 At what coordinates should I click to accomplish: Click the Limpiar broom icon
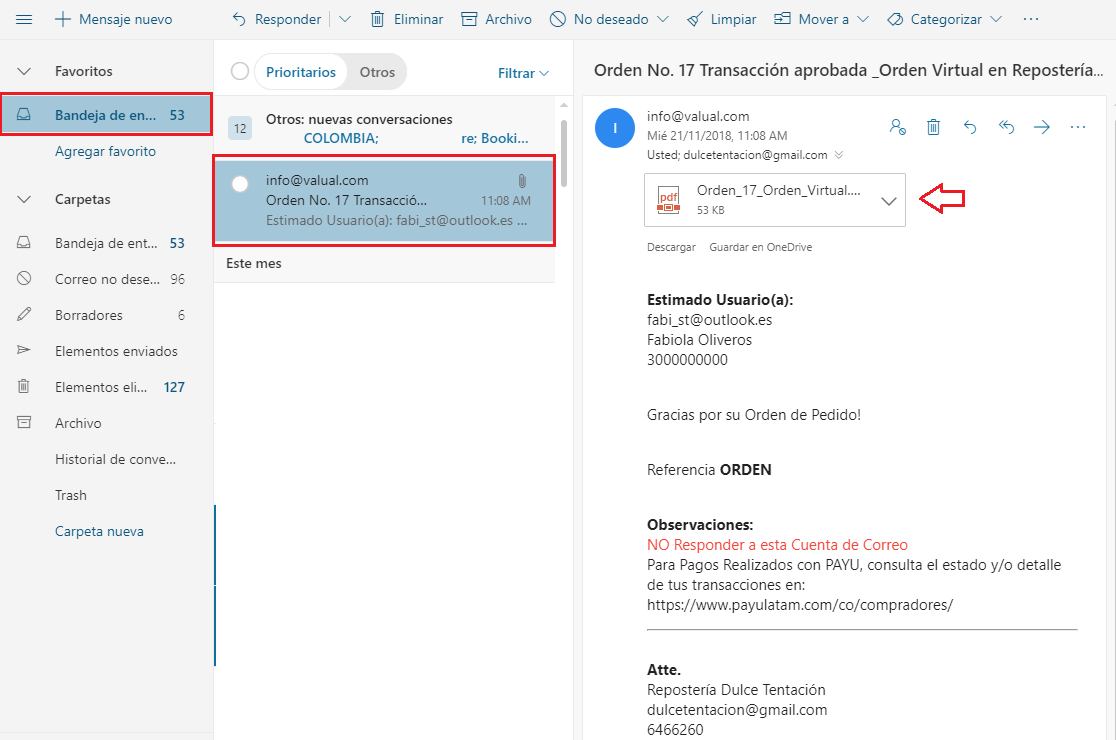(x=695, y=19)
